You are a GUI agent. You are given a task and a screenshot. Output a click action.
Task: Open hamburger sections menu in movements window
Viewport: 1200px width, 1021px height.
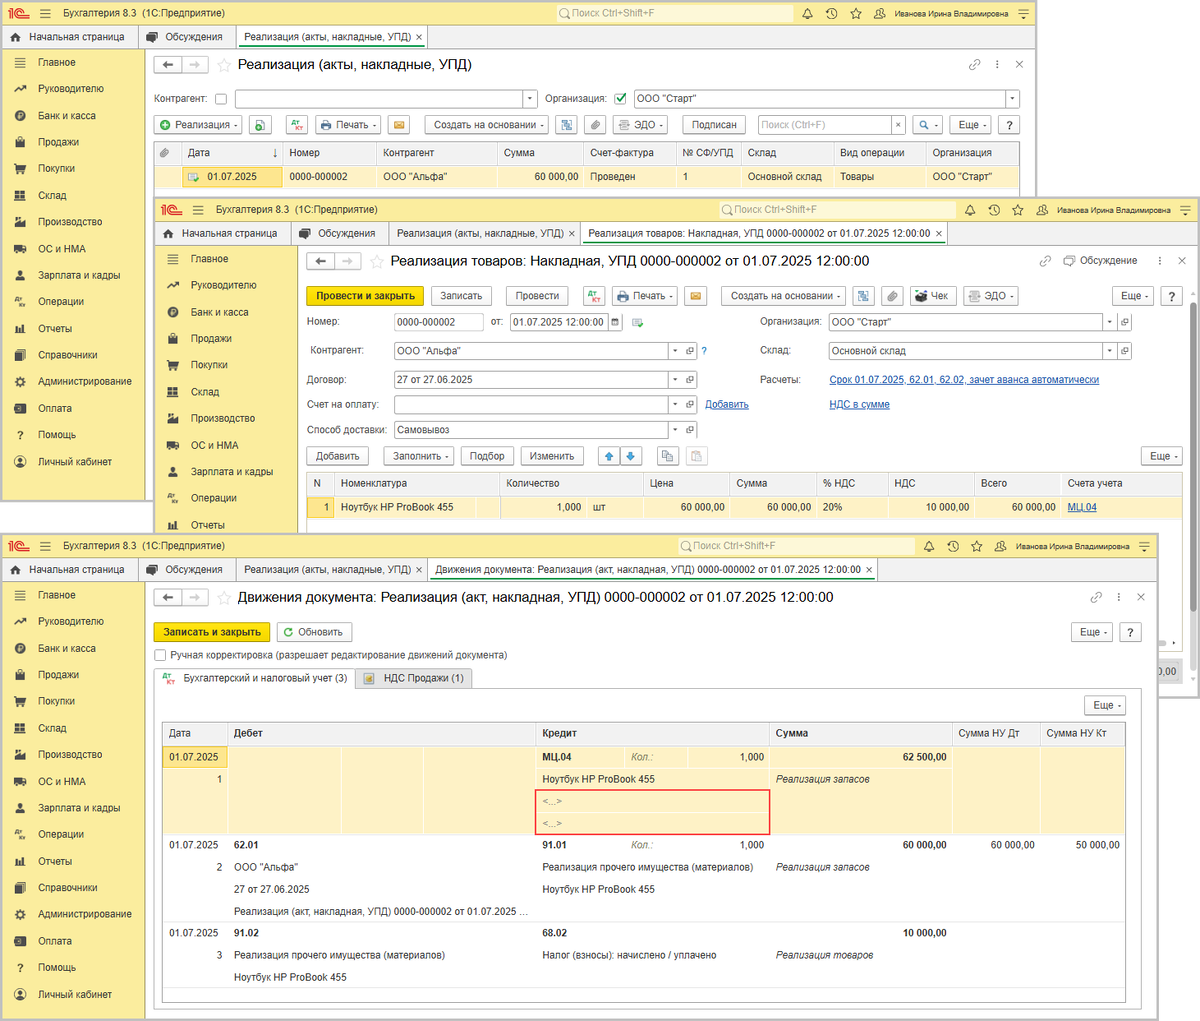point(46,546)
